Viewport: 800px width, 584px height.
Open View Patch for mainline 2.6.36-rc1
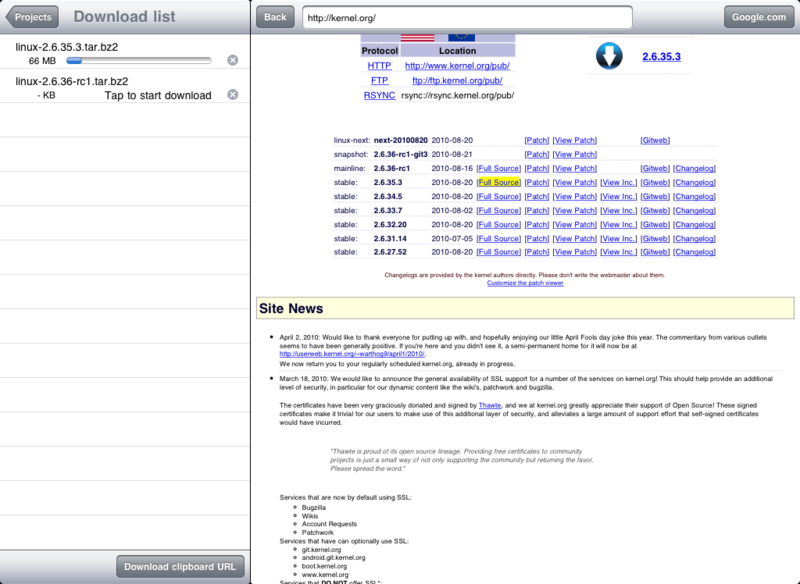(x=574, y=168)
